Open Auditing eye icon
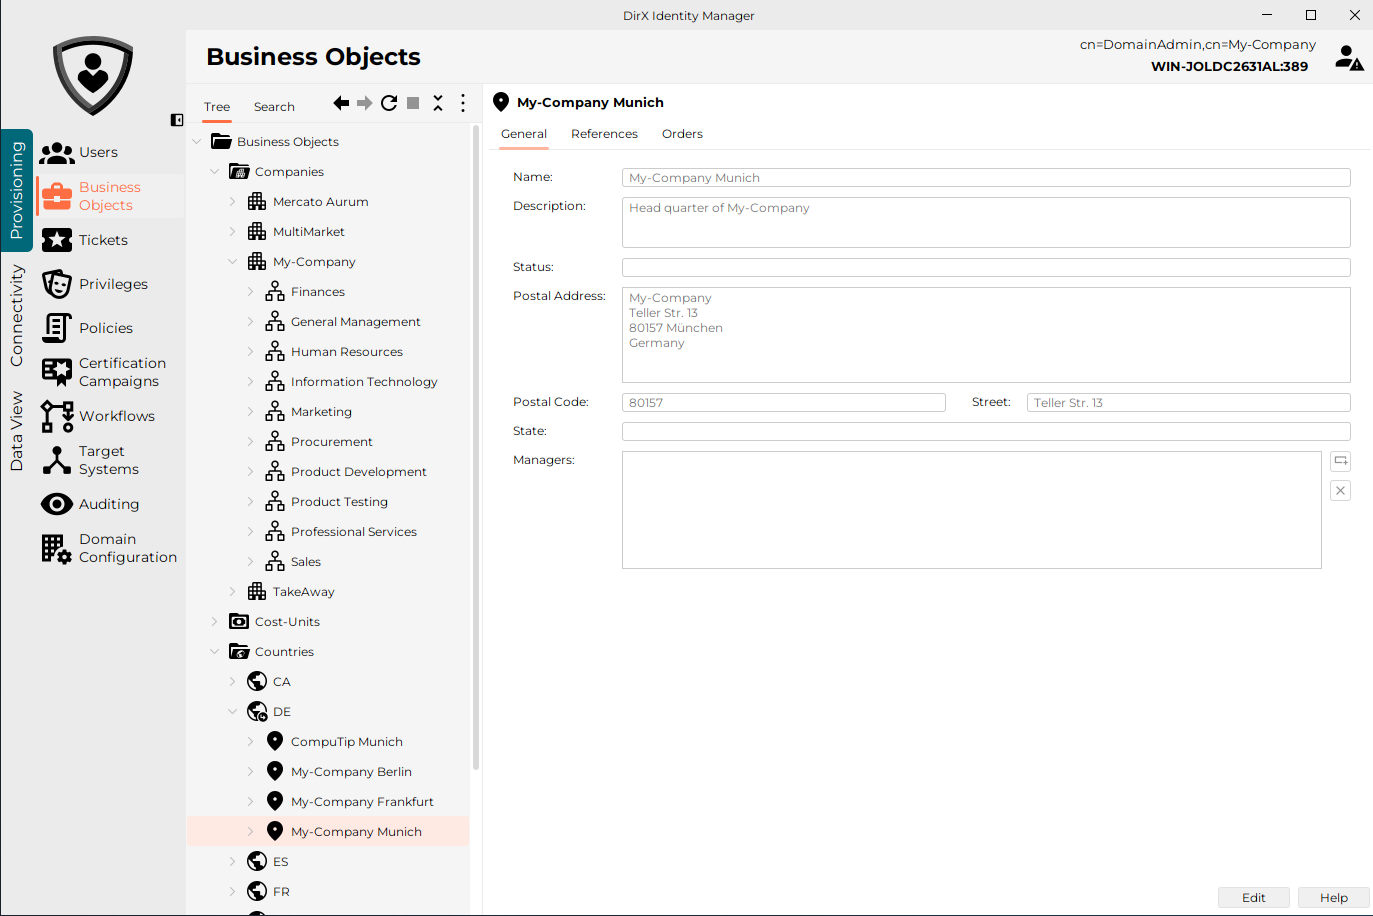The width and height of the screenshot is (1373, 916). [57, 504]
